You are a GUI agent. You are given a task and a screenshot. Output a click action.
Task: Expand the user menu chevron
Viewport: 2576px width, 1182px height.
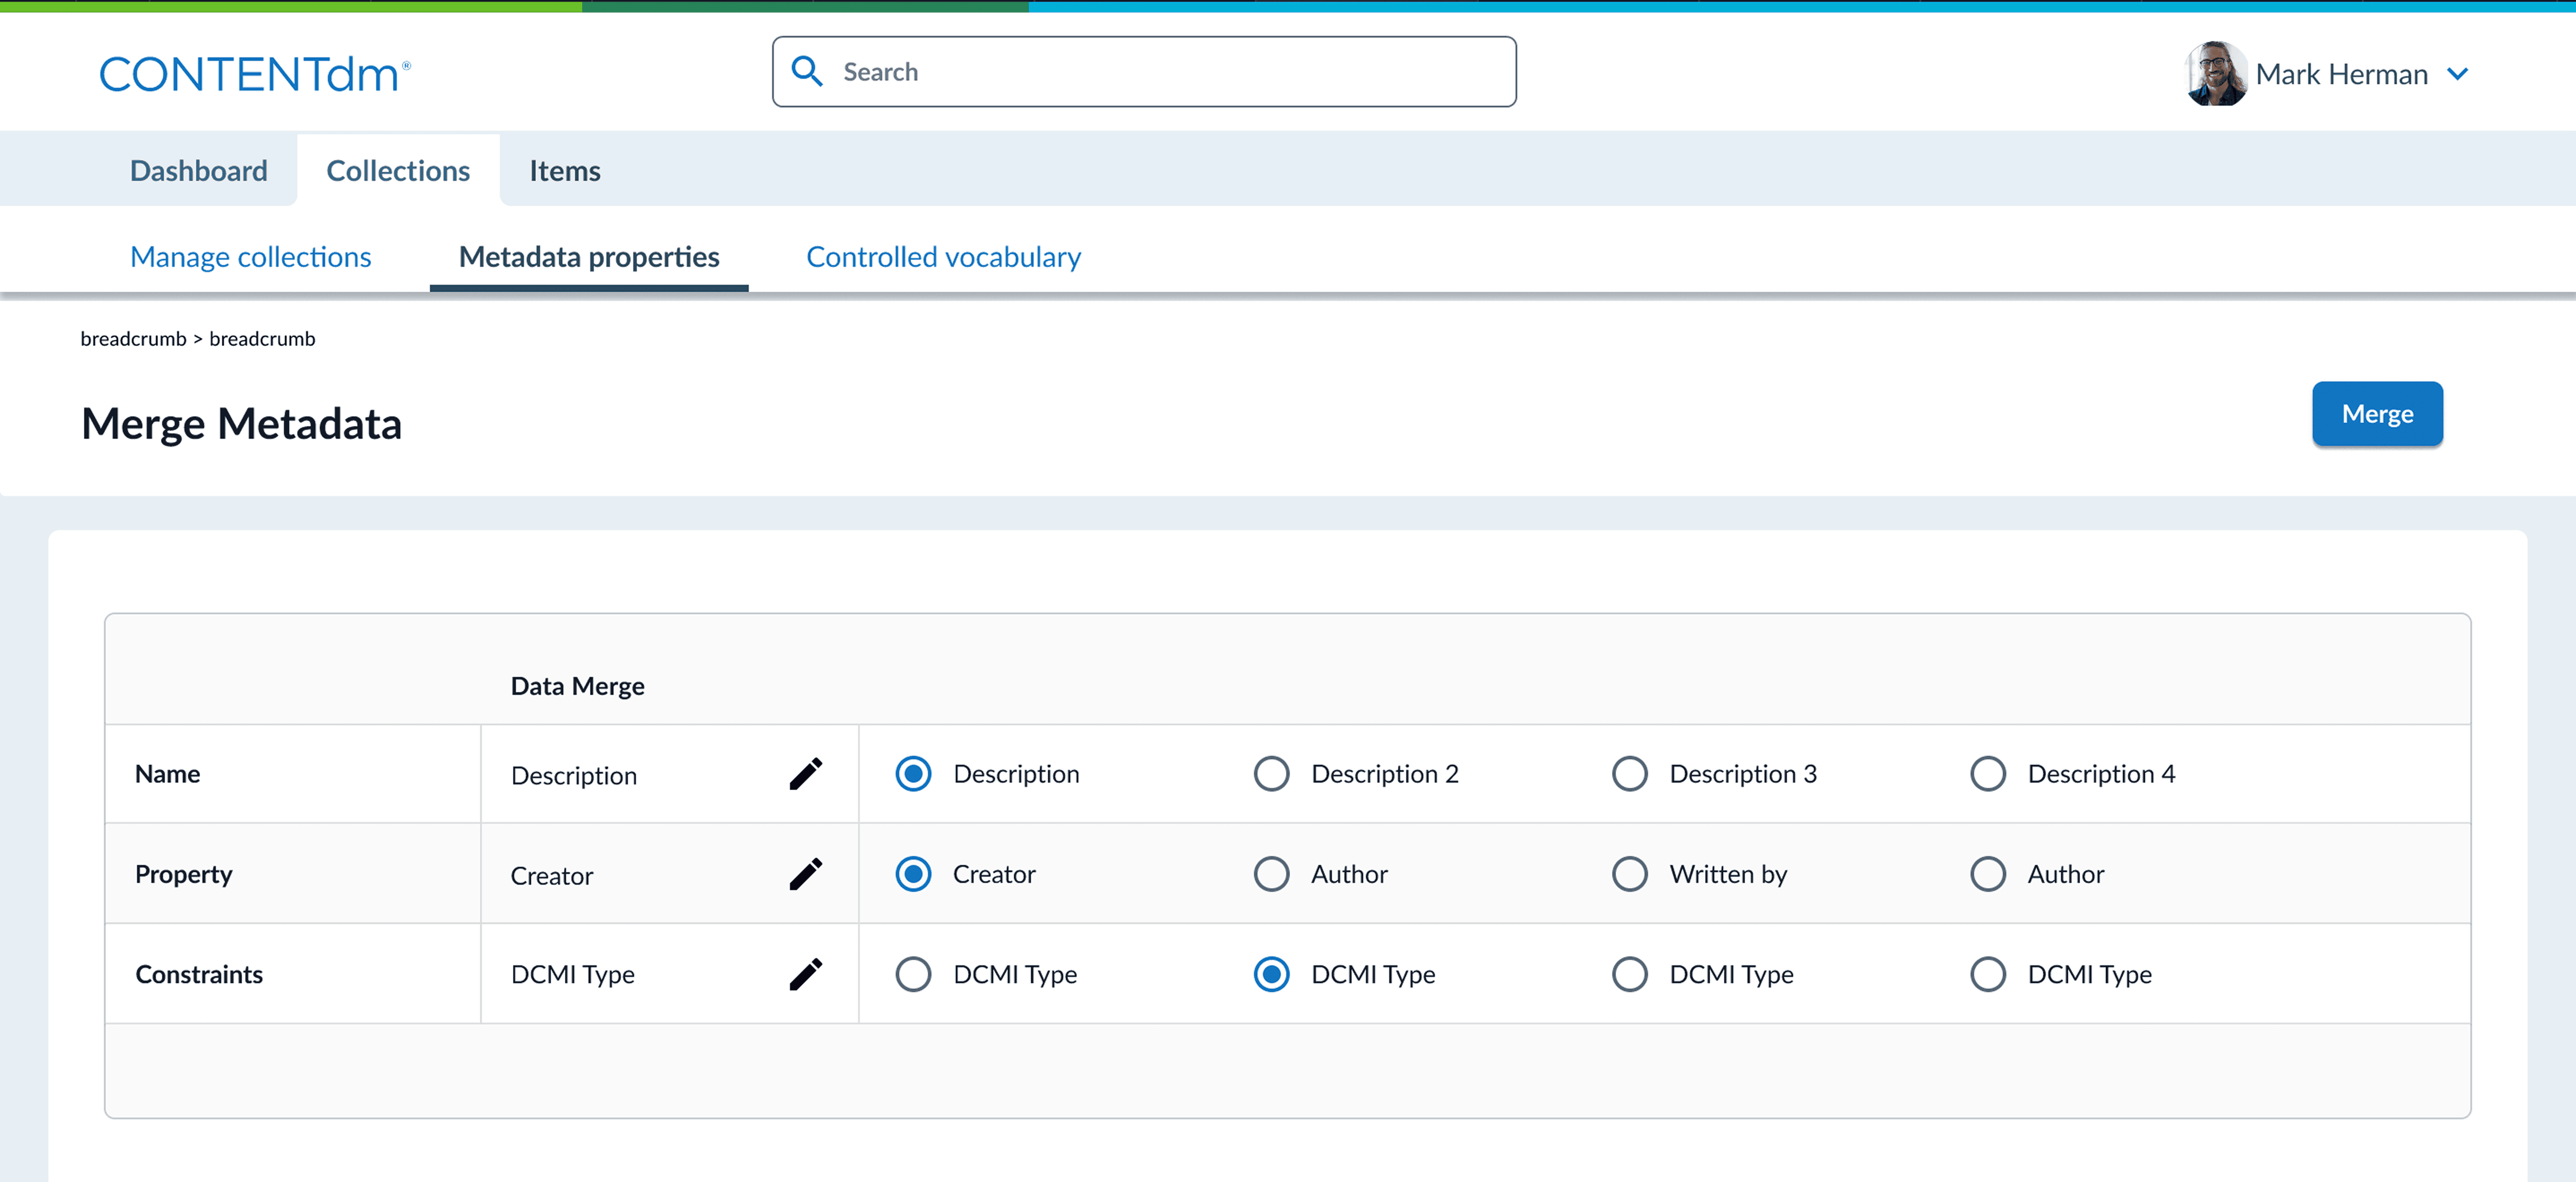pyautogui.click(x=2457, y=73)
